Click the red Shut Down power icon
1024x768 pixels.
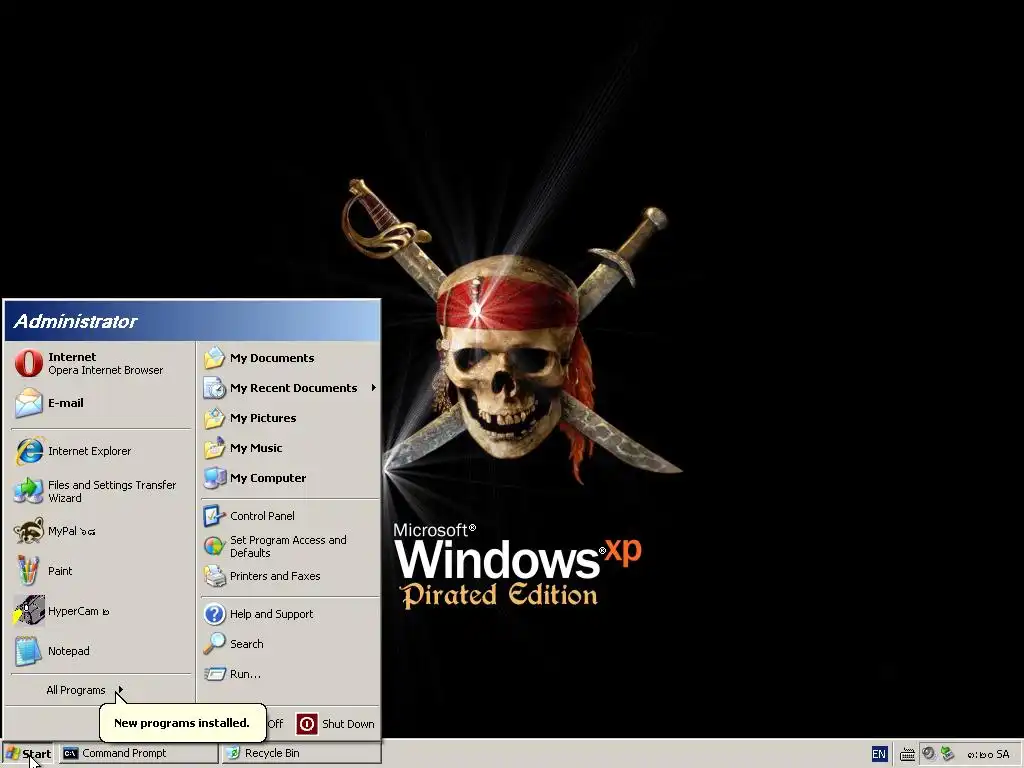point(307,724)
